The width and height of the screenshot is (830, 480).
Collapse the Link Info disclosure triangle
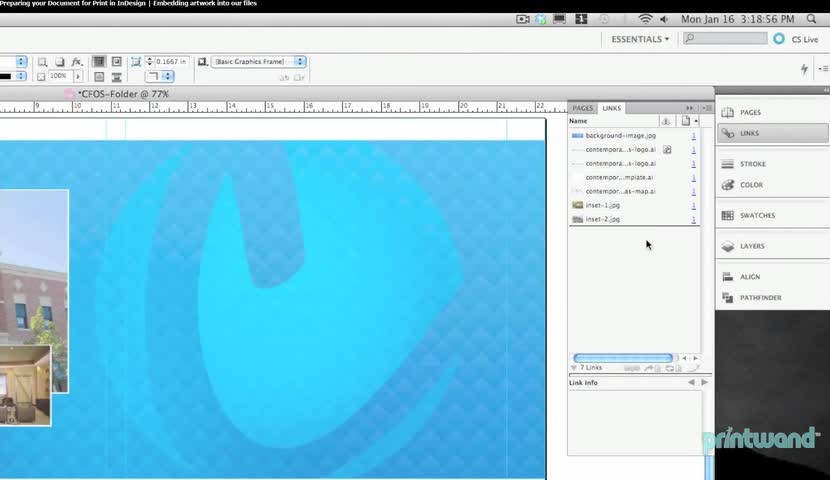point(574,367)
